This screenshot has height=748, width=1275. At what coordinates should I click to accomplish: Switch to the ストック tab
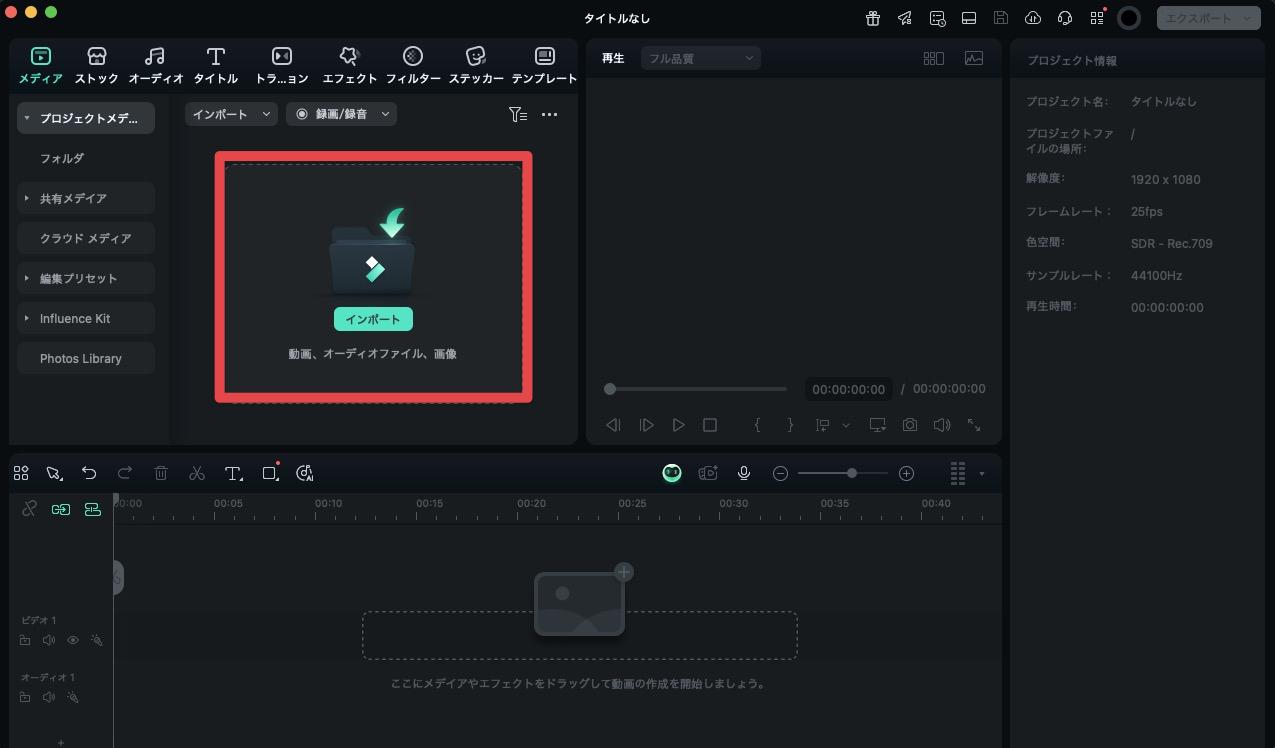[x=97, y=65]
